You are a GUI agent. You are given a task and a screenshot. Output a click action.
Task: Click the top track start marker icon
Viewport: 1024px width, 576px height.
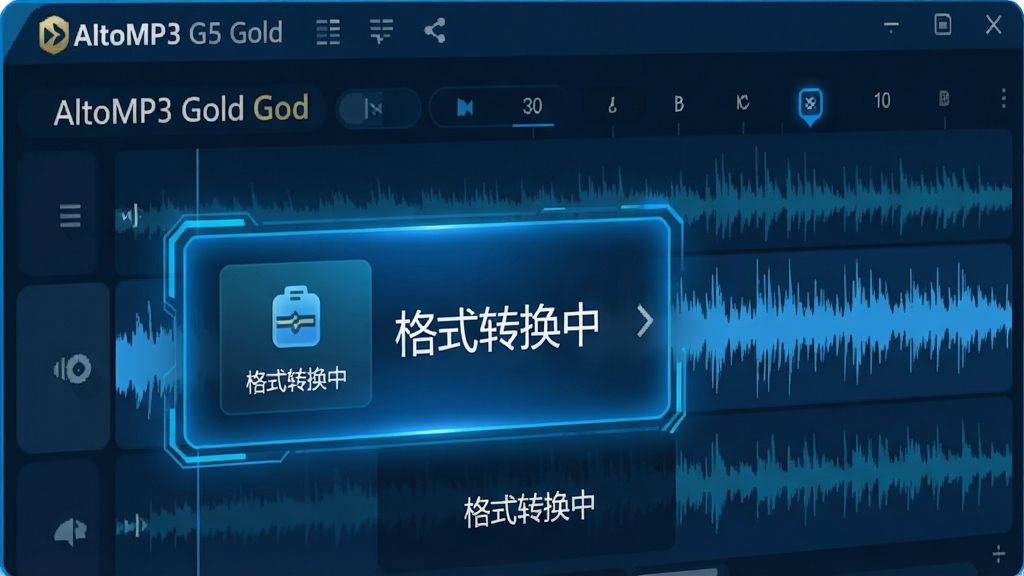click(130, 216)
